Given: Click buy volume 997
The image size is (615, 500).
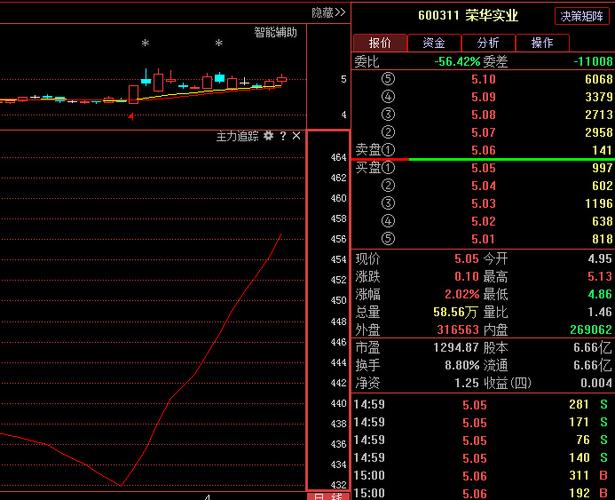Looking at the screenshot, I should pos(602,168).
